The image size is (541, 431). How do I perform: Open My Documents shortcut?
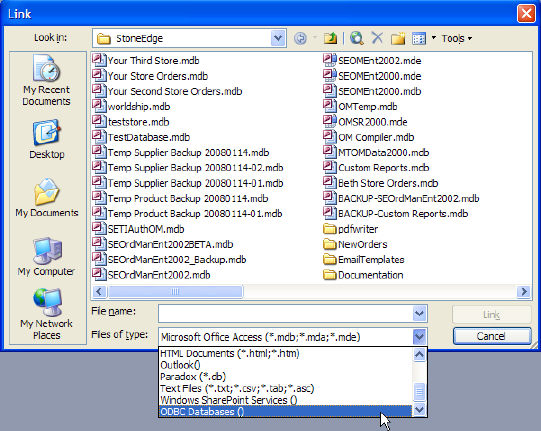(x=47, y=197)
